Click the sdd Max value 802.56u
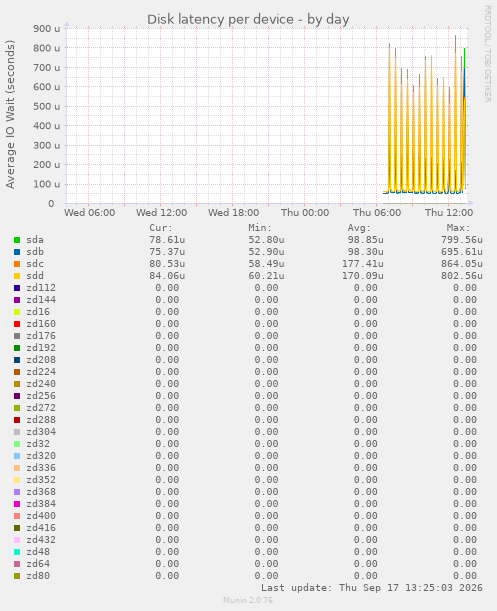The width and height of the screenshot is (497, 611). (462, 275)
